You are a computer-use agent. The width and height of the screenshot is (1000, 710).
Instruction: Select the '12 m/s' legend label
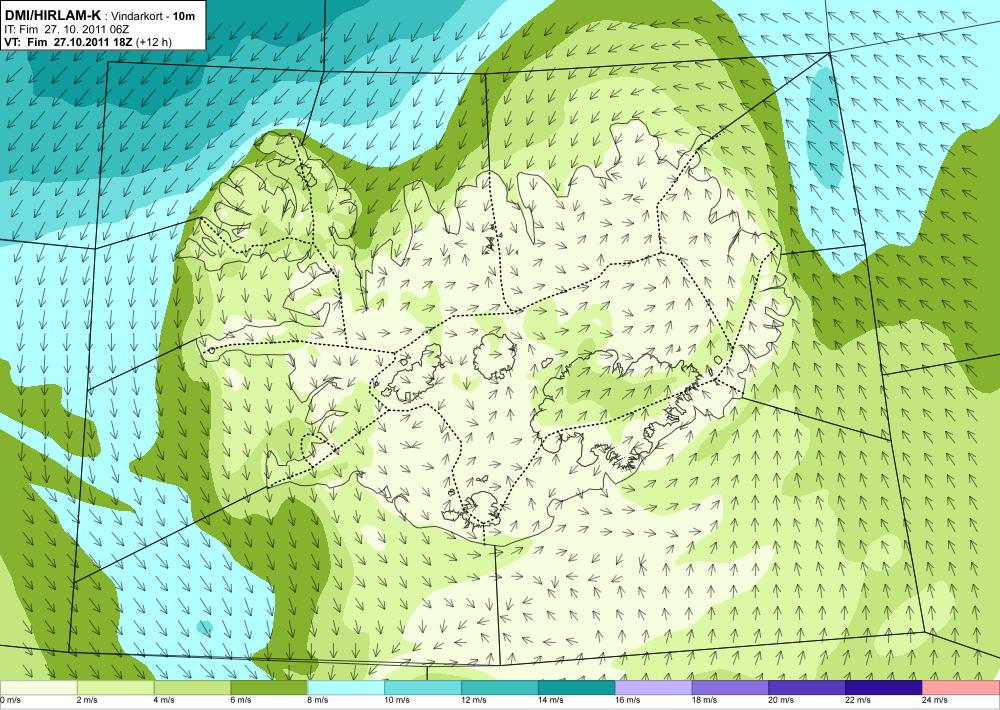pyautogui.click(x=473, y=700)
